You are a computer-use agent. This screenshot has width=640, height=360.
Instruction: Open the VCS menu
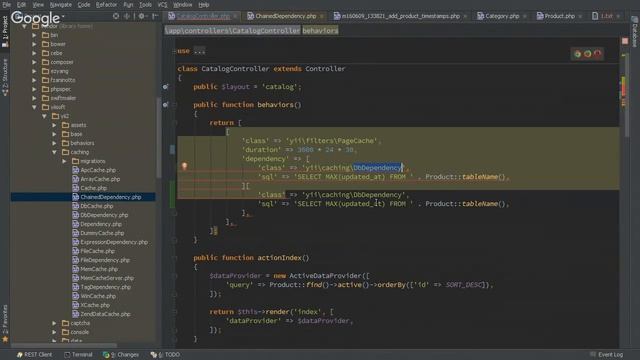pos(162,4)
